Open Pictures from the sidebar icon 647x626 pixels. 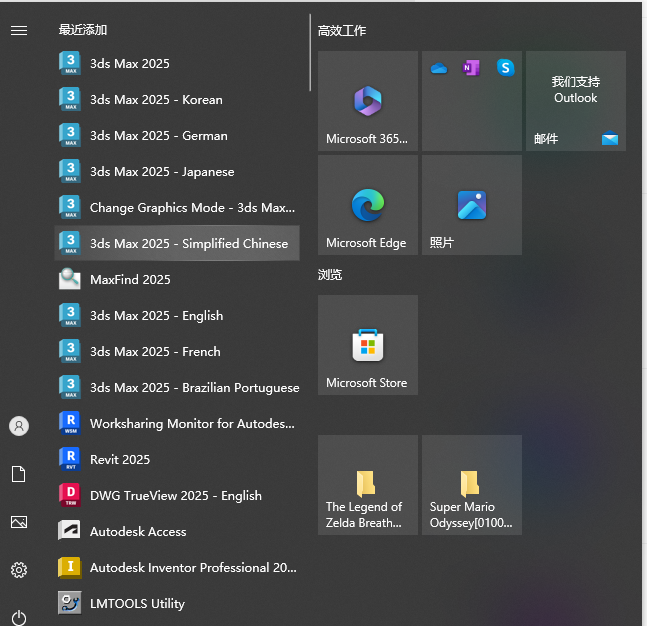pyautogui.click(x=19, y=522)
